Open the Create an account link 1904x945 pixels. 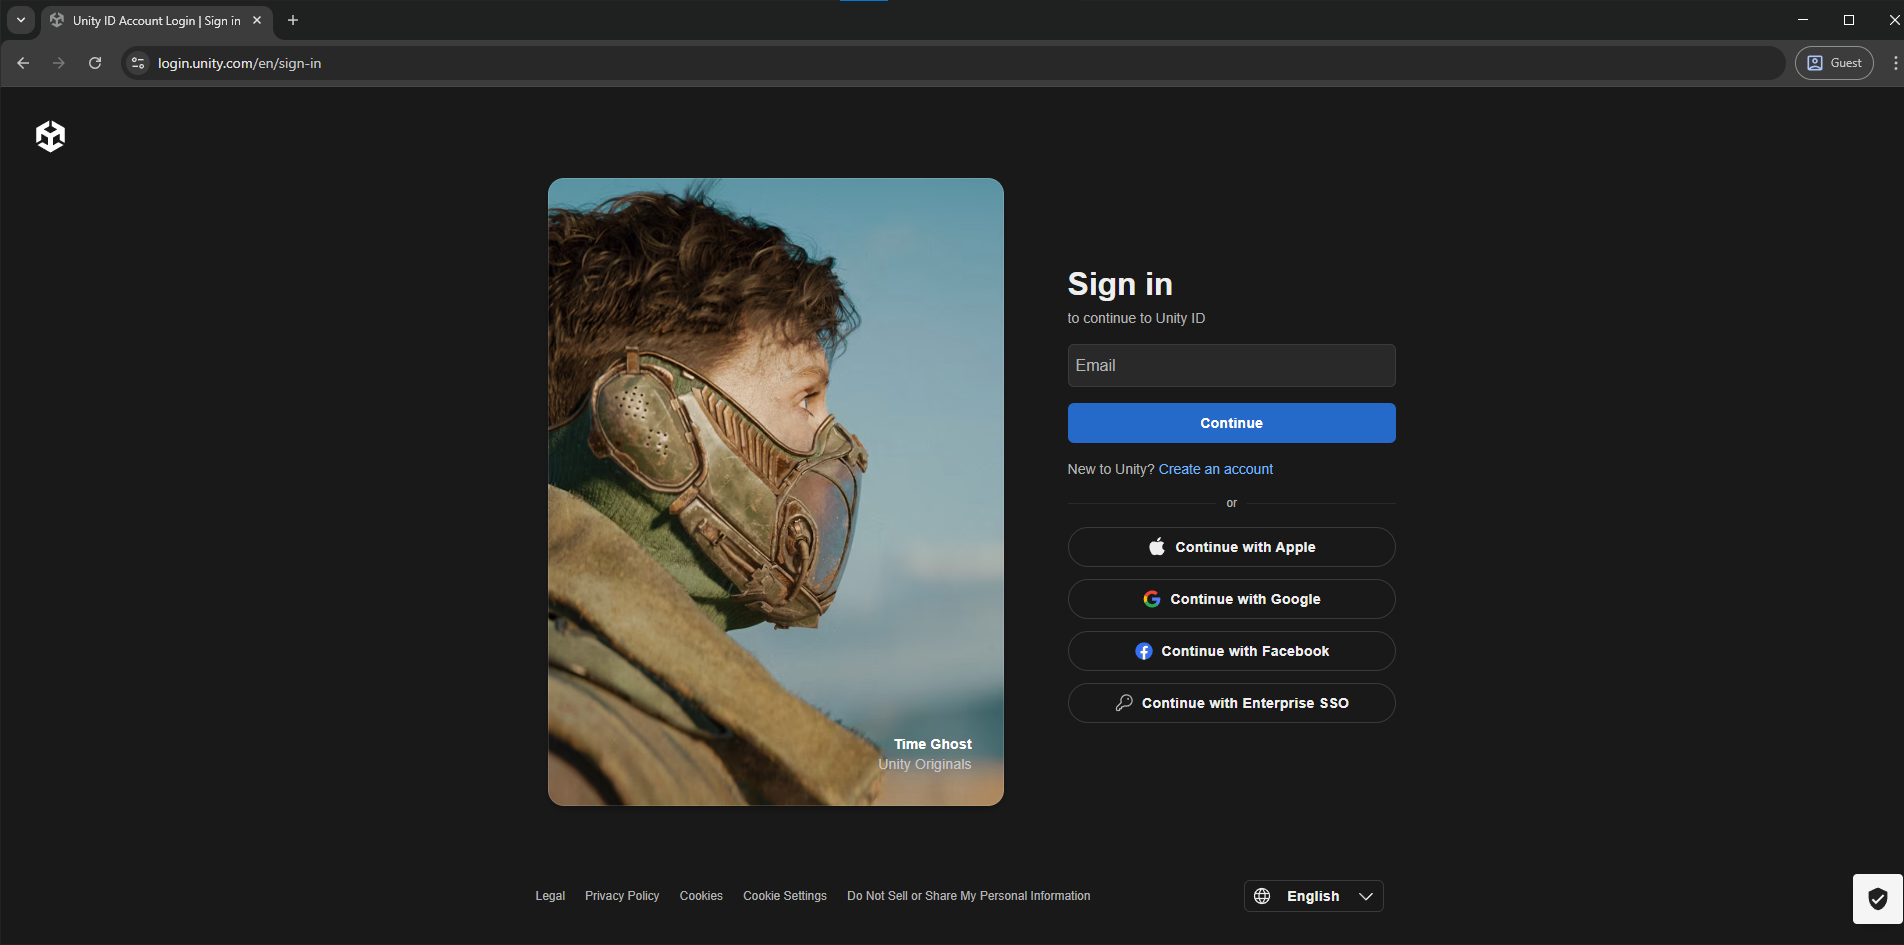click(1216, 468)
